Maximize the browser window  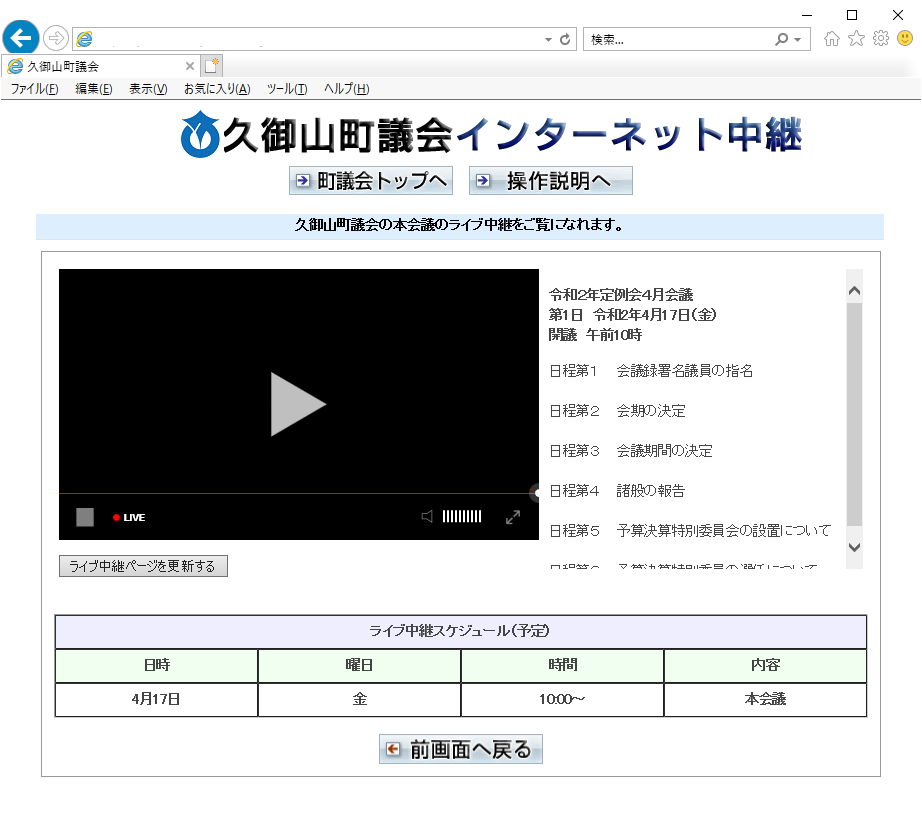(x=851, y=15)
